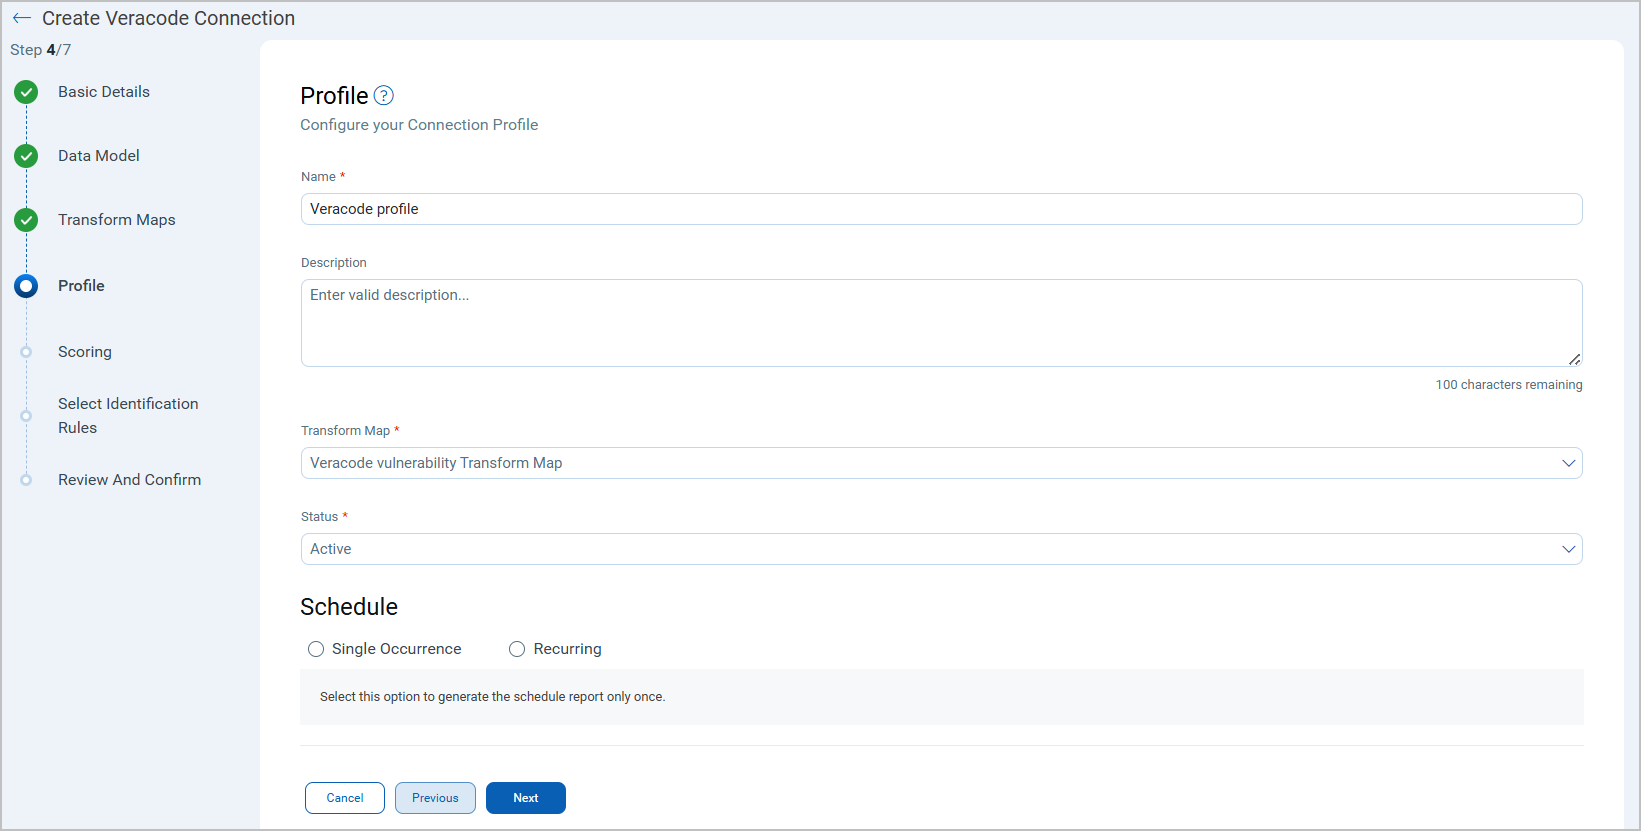Click the Select Identification Rules step dot

pyautogui.click(x=26, y=416)
